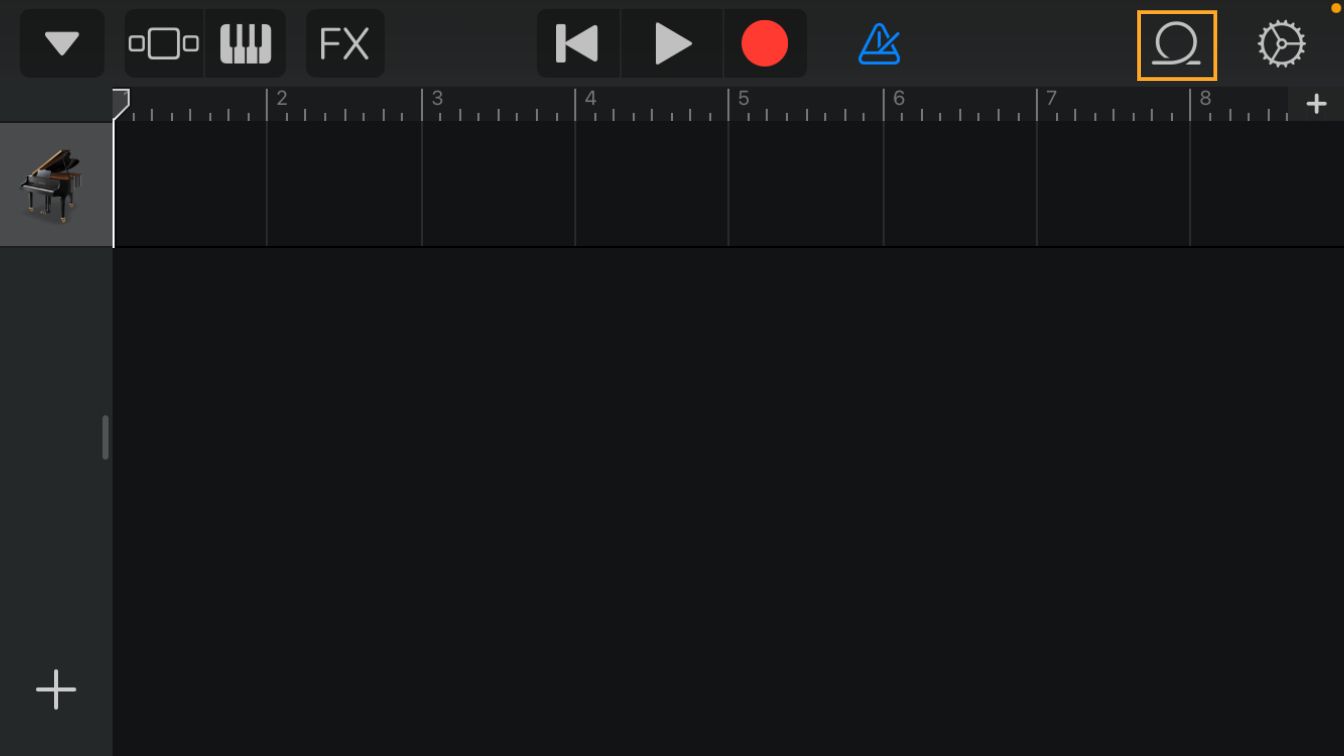The height and width of the screenshot is (756, 1344).
Task: Start playback with the Play button
Action: pos(672,44)
